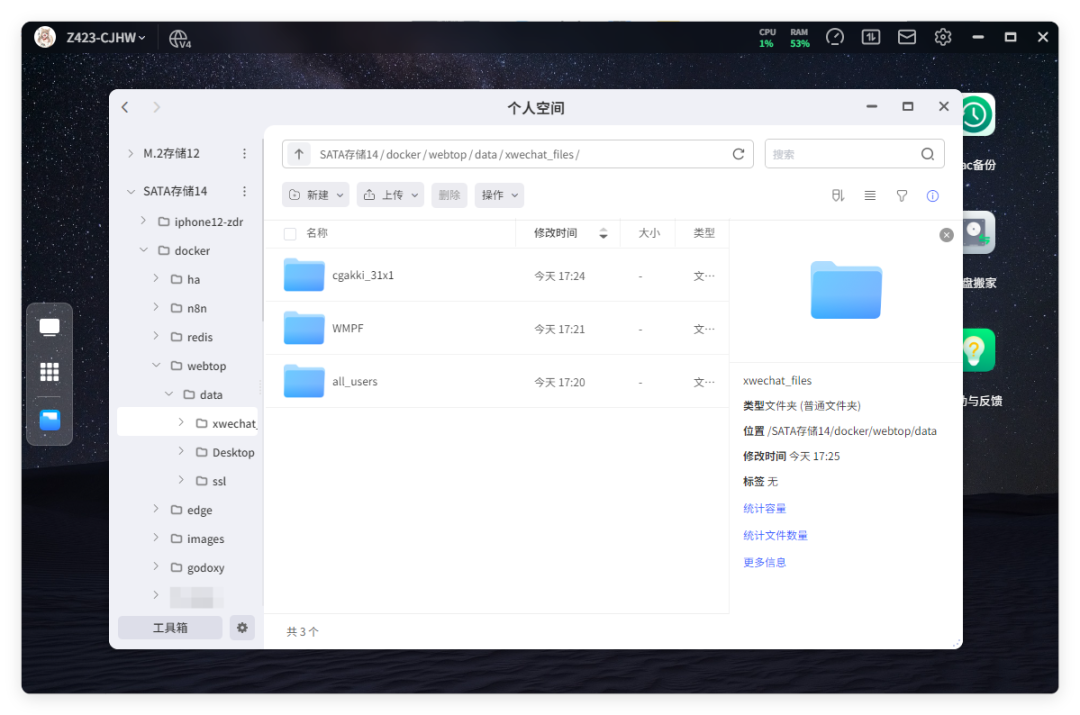1080x715 pixels.
Task: Open the 操作 dropdown menu
Action: (x=499, y=195)
